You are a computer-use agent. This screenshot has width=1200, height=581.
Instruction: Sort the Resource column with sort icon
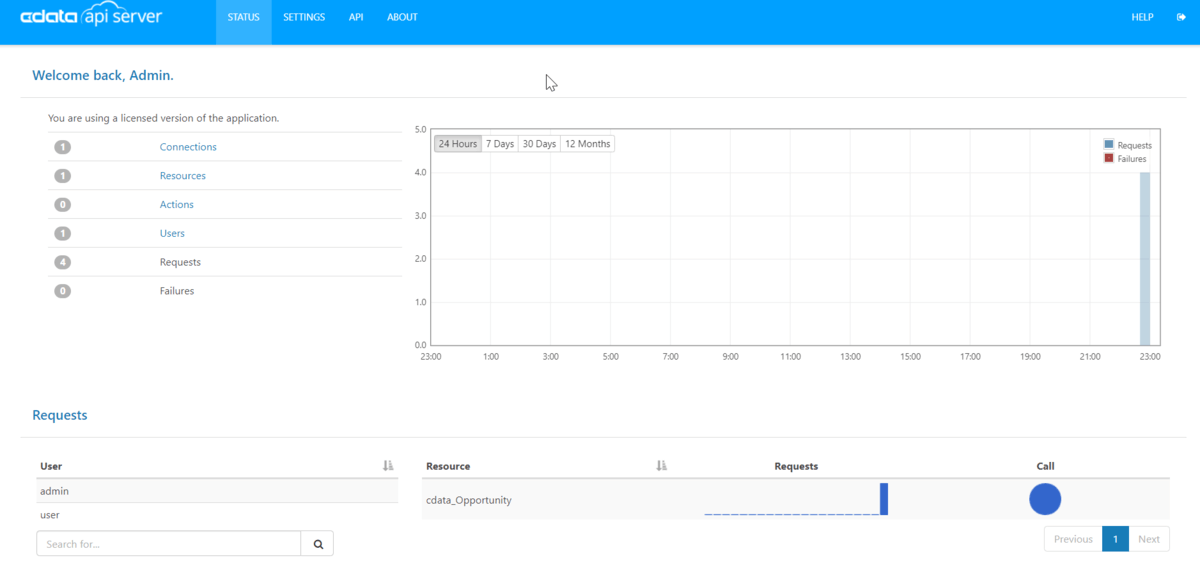(x=661, y=466)
